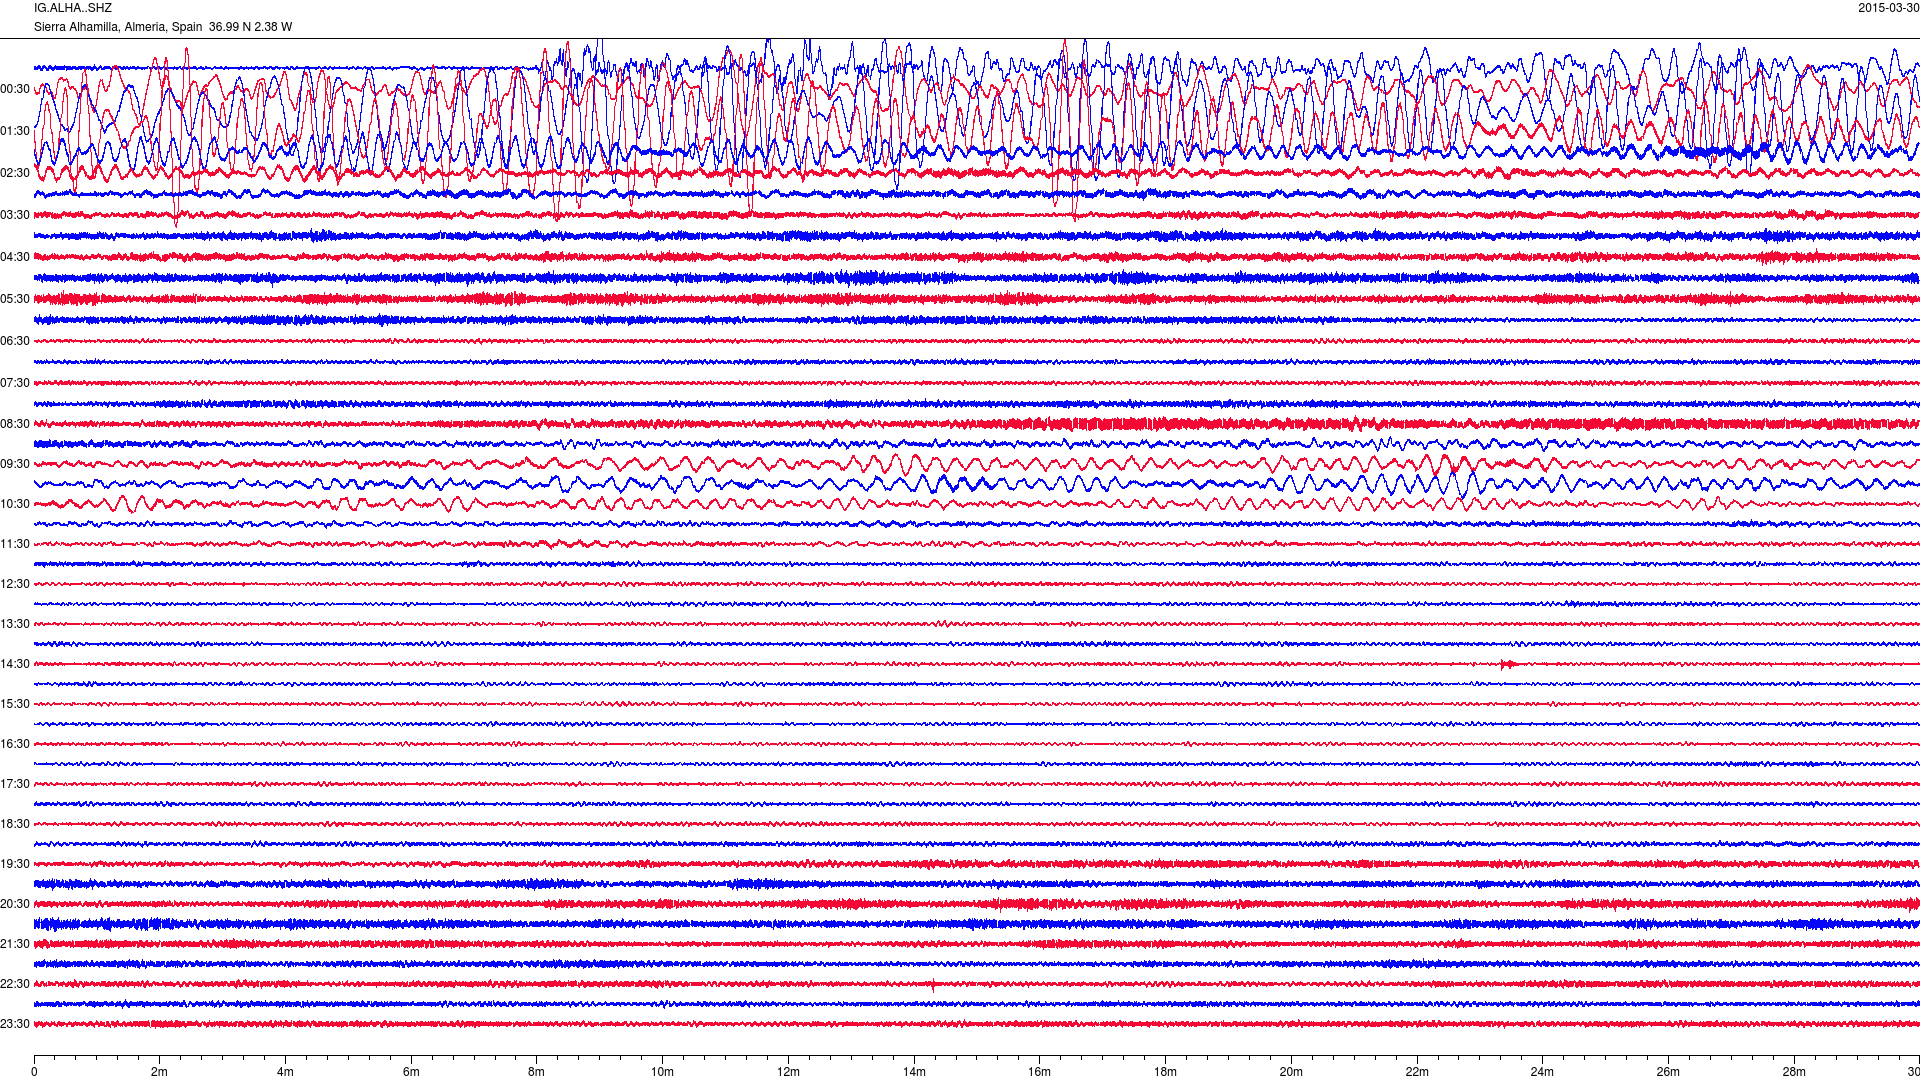The width and height of the screenshot is (1920, 1080).
Task: Click the 12m axis tick label
Action: coord(788,1072)
